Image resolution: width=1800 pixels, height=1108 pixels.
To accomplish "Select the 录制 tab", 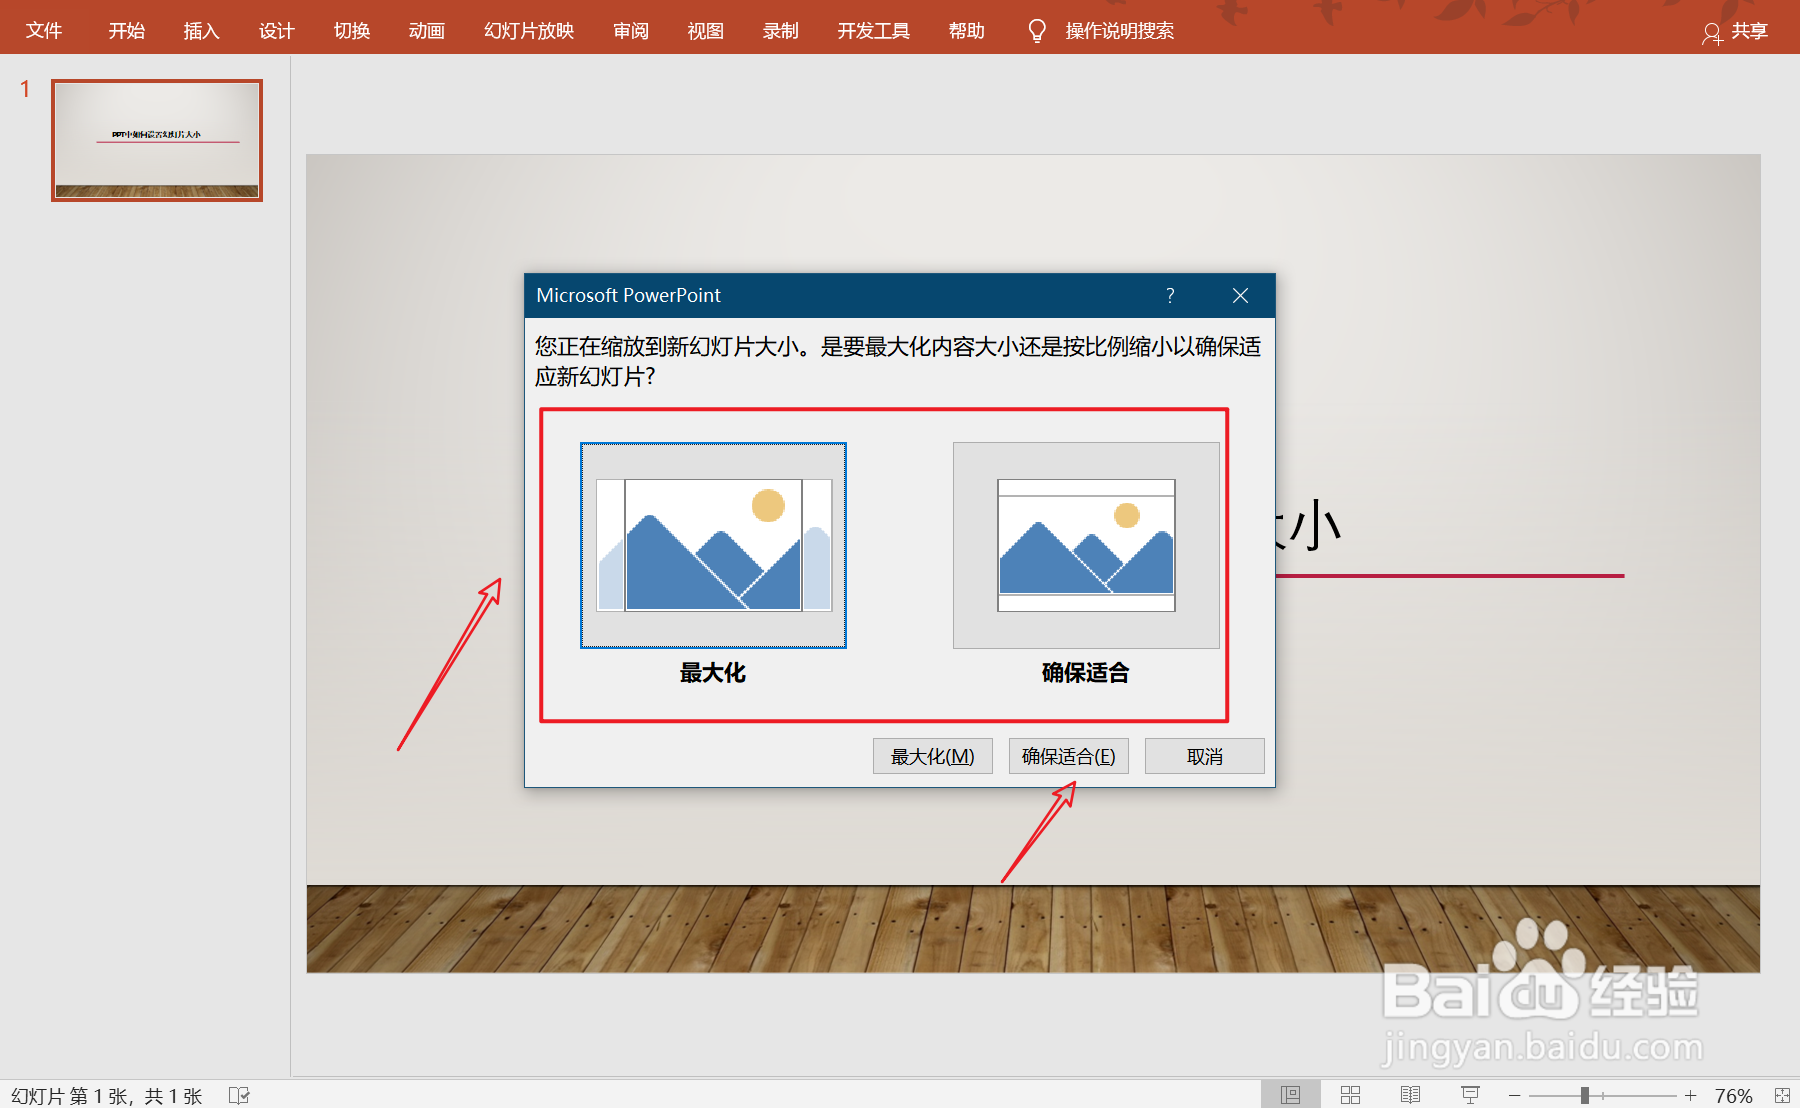I will (781, 31).
